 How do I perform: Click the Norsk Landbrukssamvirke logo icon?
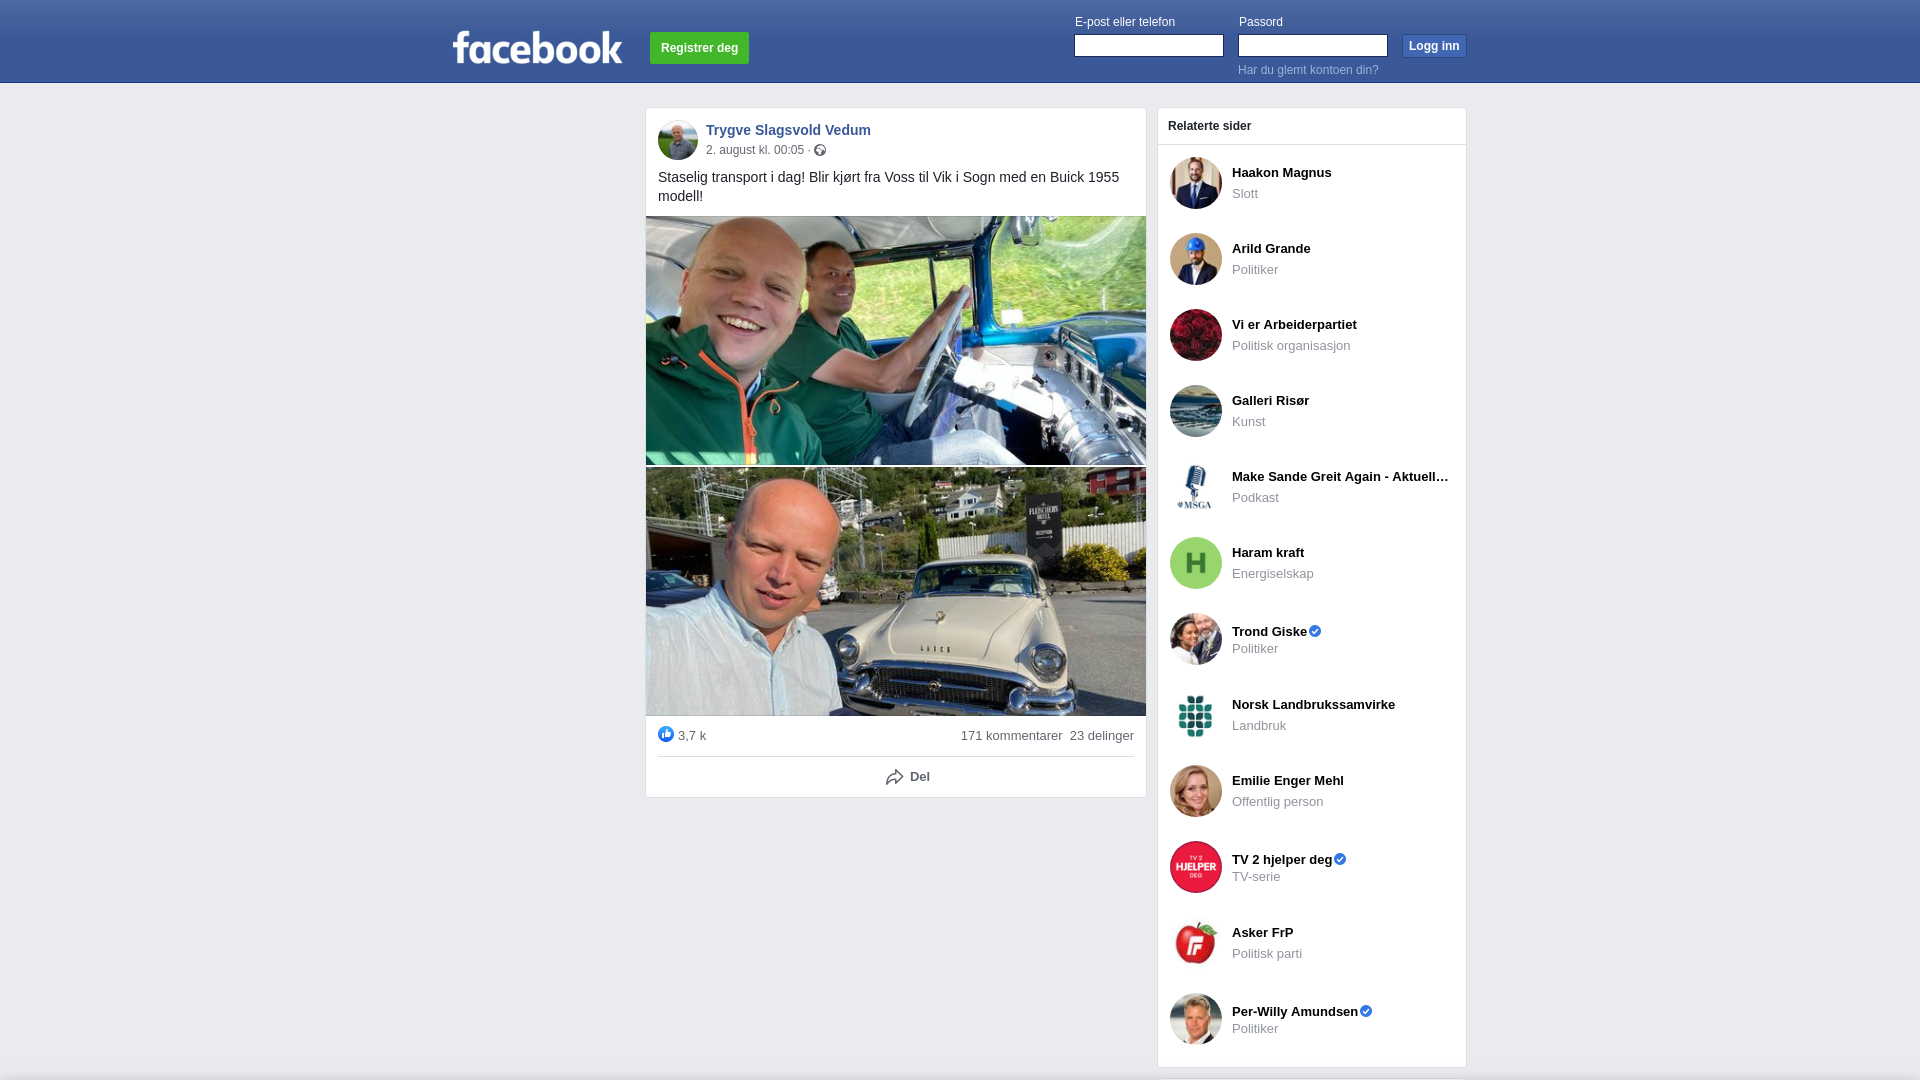[x=1196, y=715]
